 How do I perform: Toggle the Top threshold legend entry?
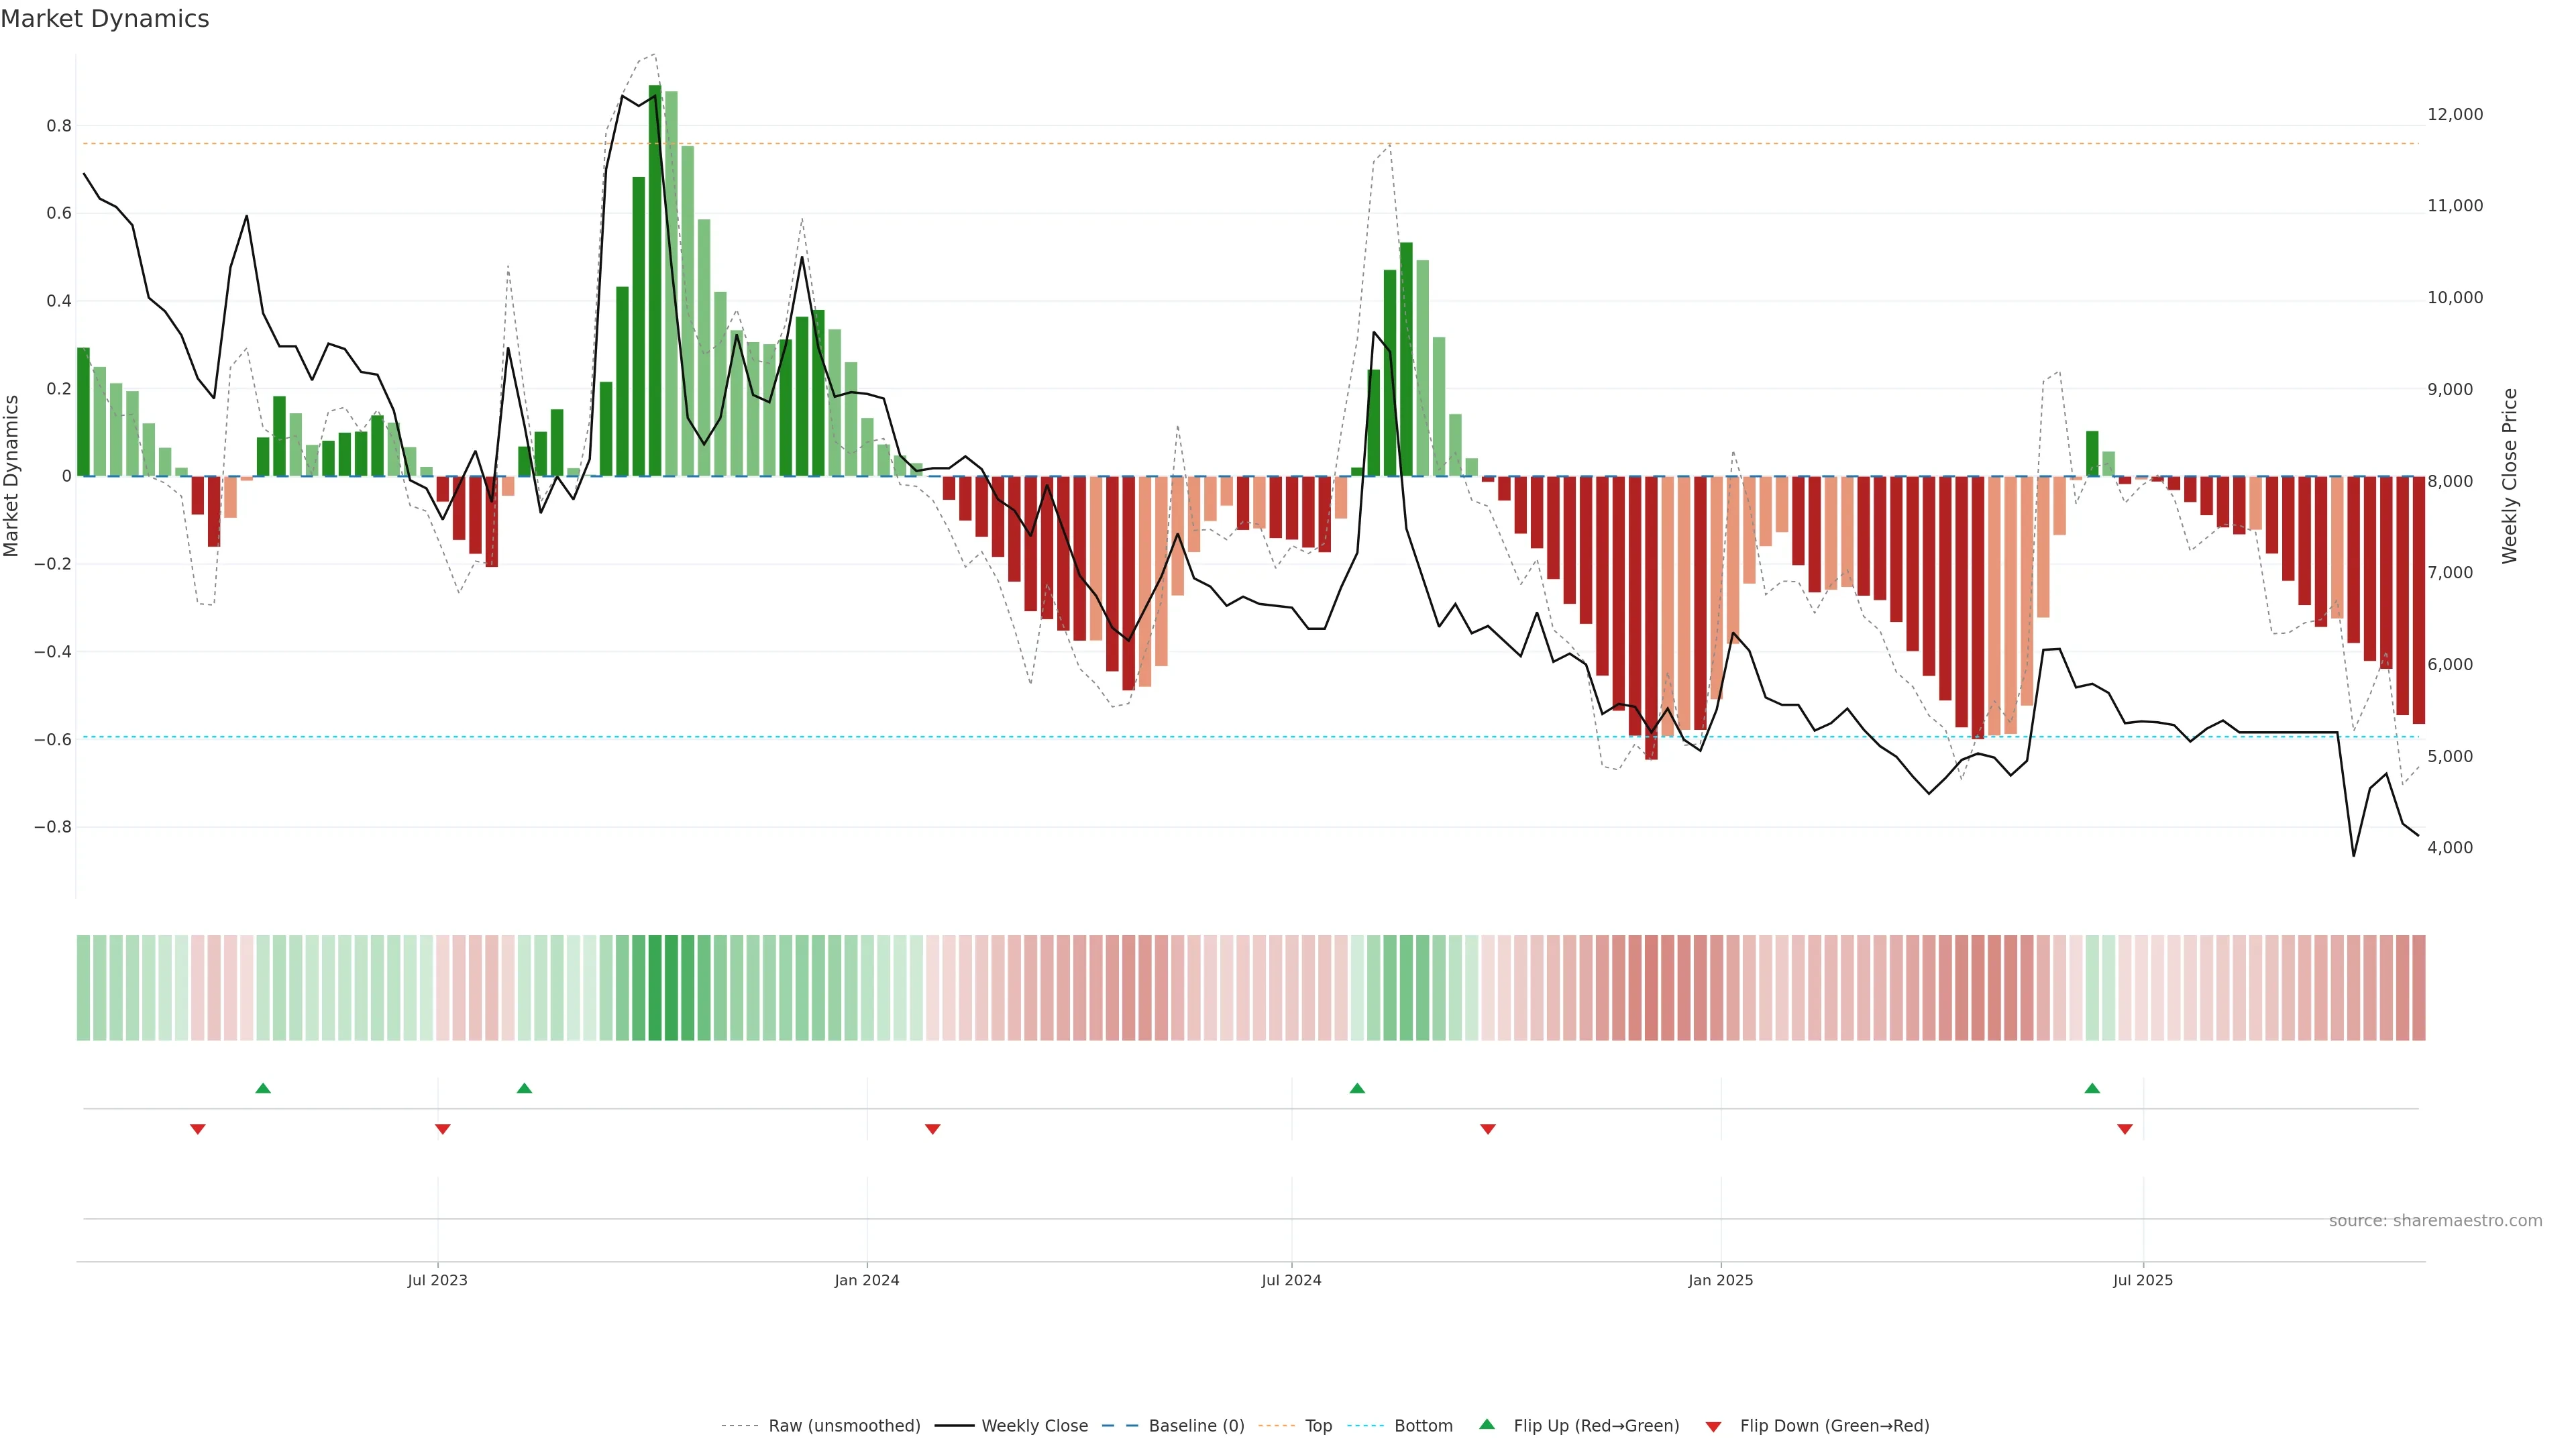point(1318,1426)
